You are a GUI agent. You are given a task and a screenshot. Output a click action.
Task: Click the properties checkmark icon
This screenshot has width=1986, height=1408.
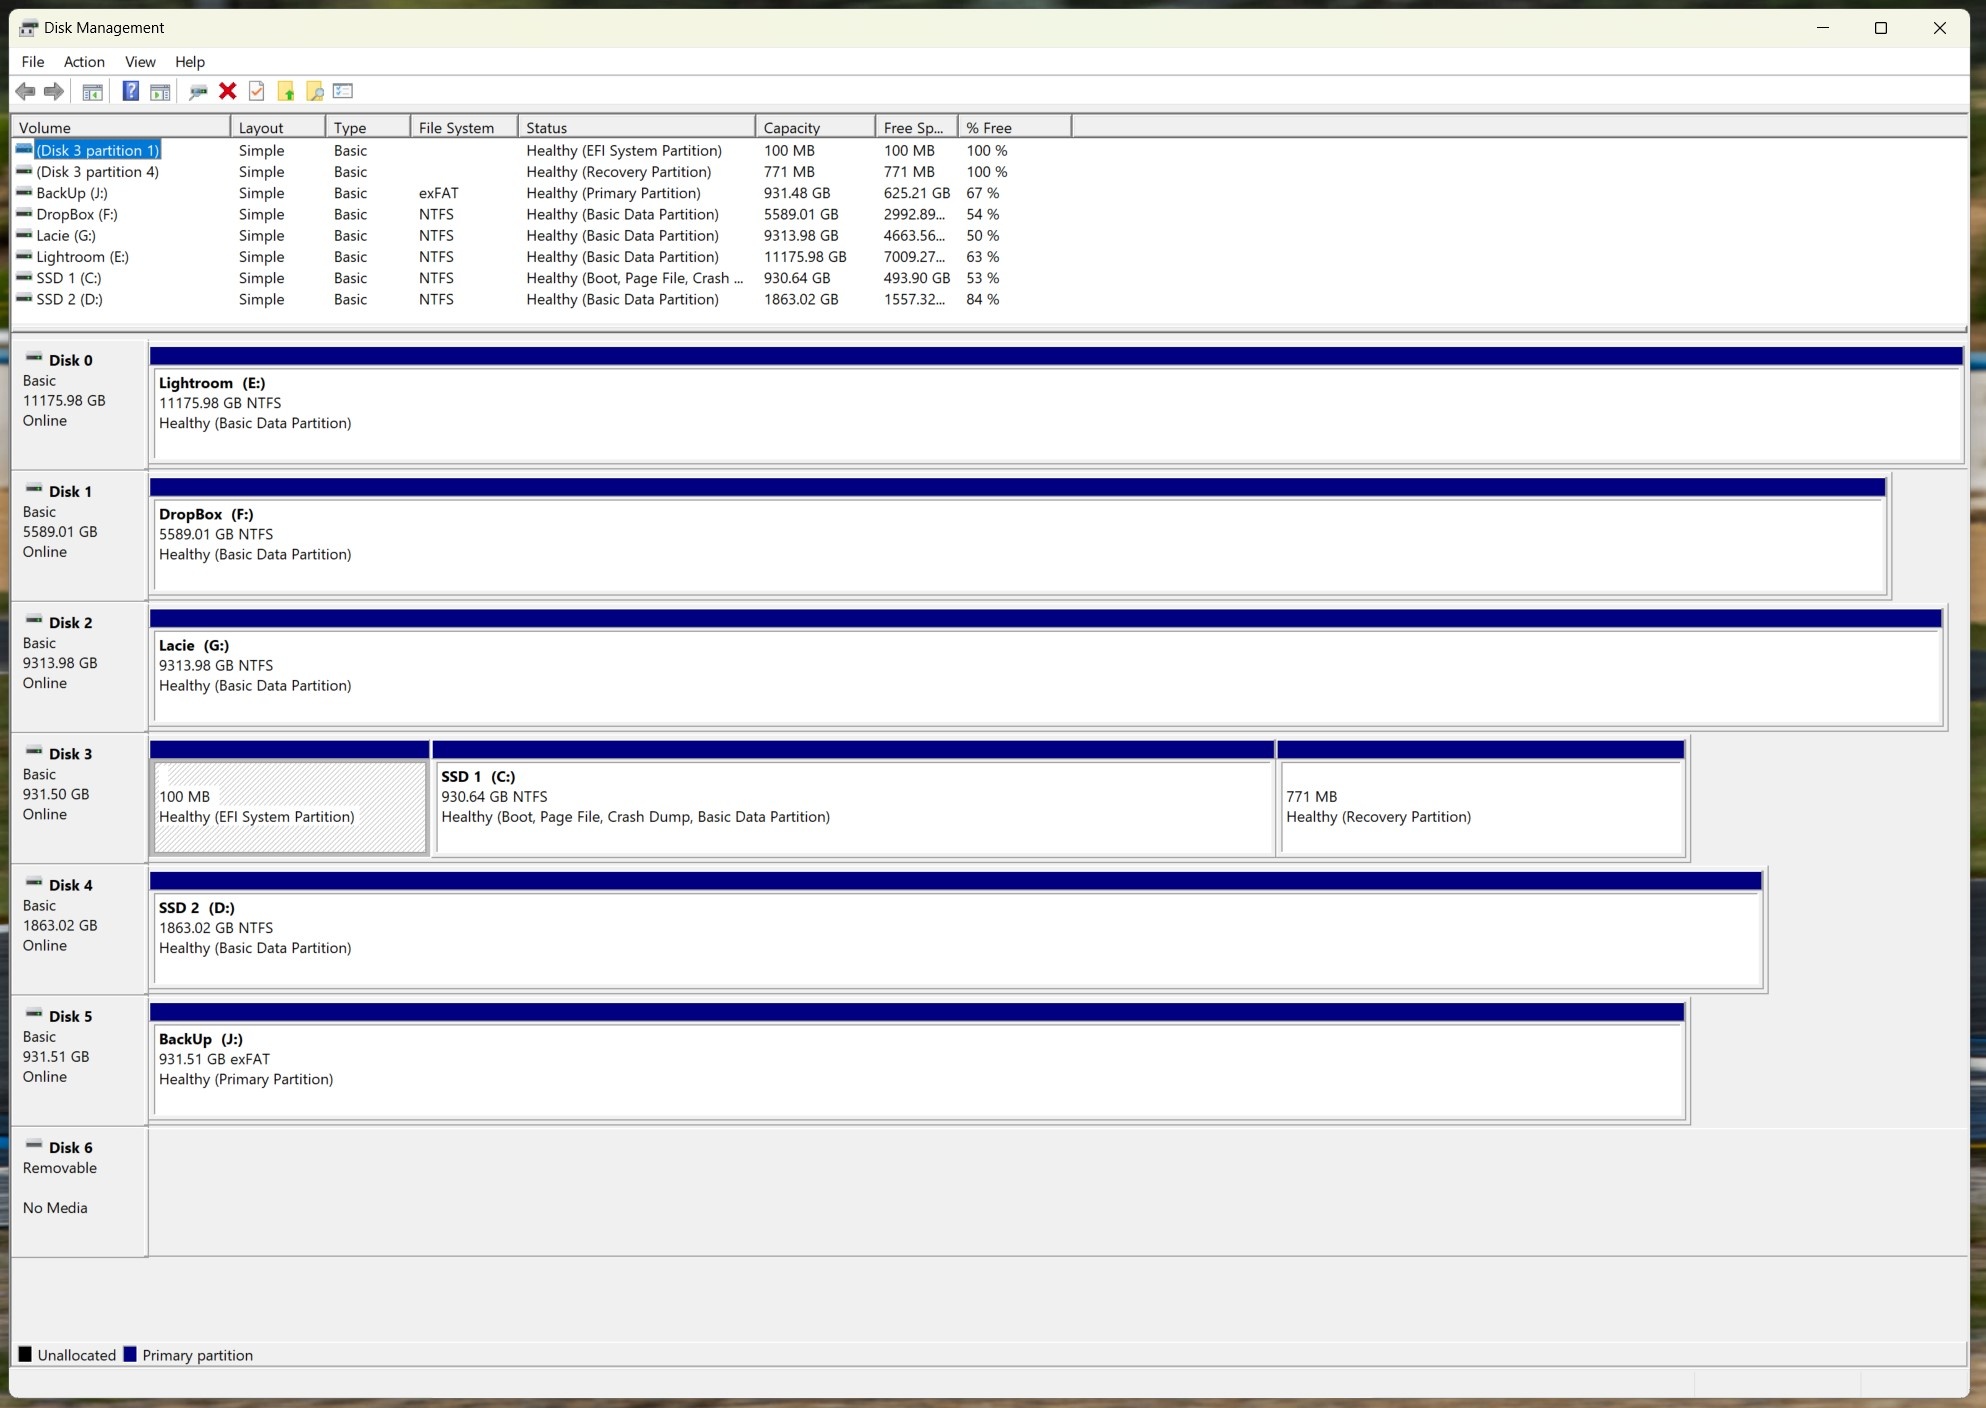tap(257, 91)
